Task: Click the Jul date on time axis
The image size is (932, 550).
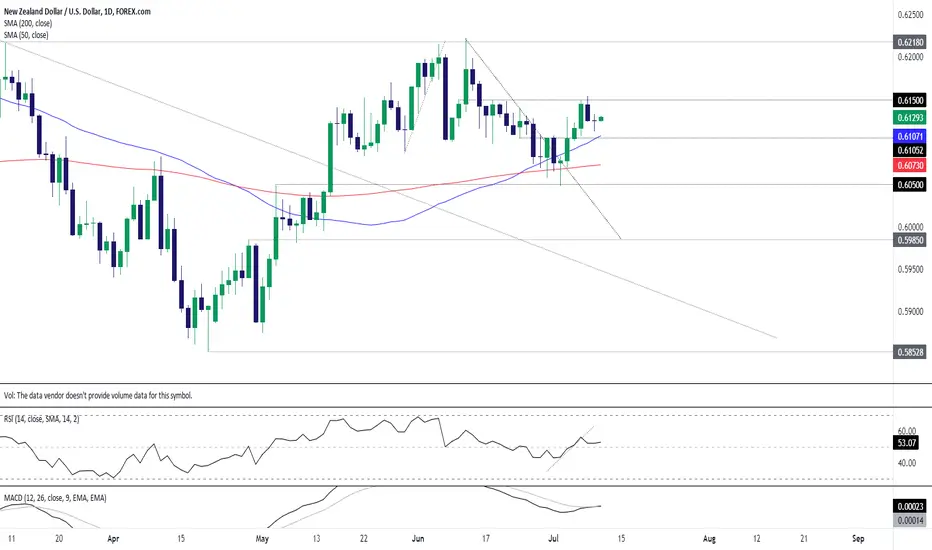Action: [553, 539]
